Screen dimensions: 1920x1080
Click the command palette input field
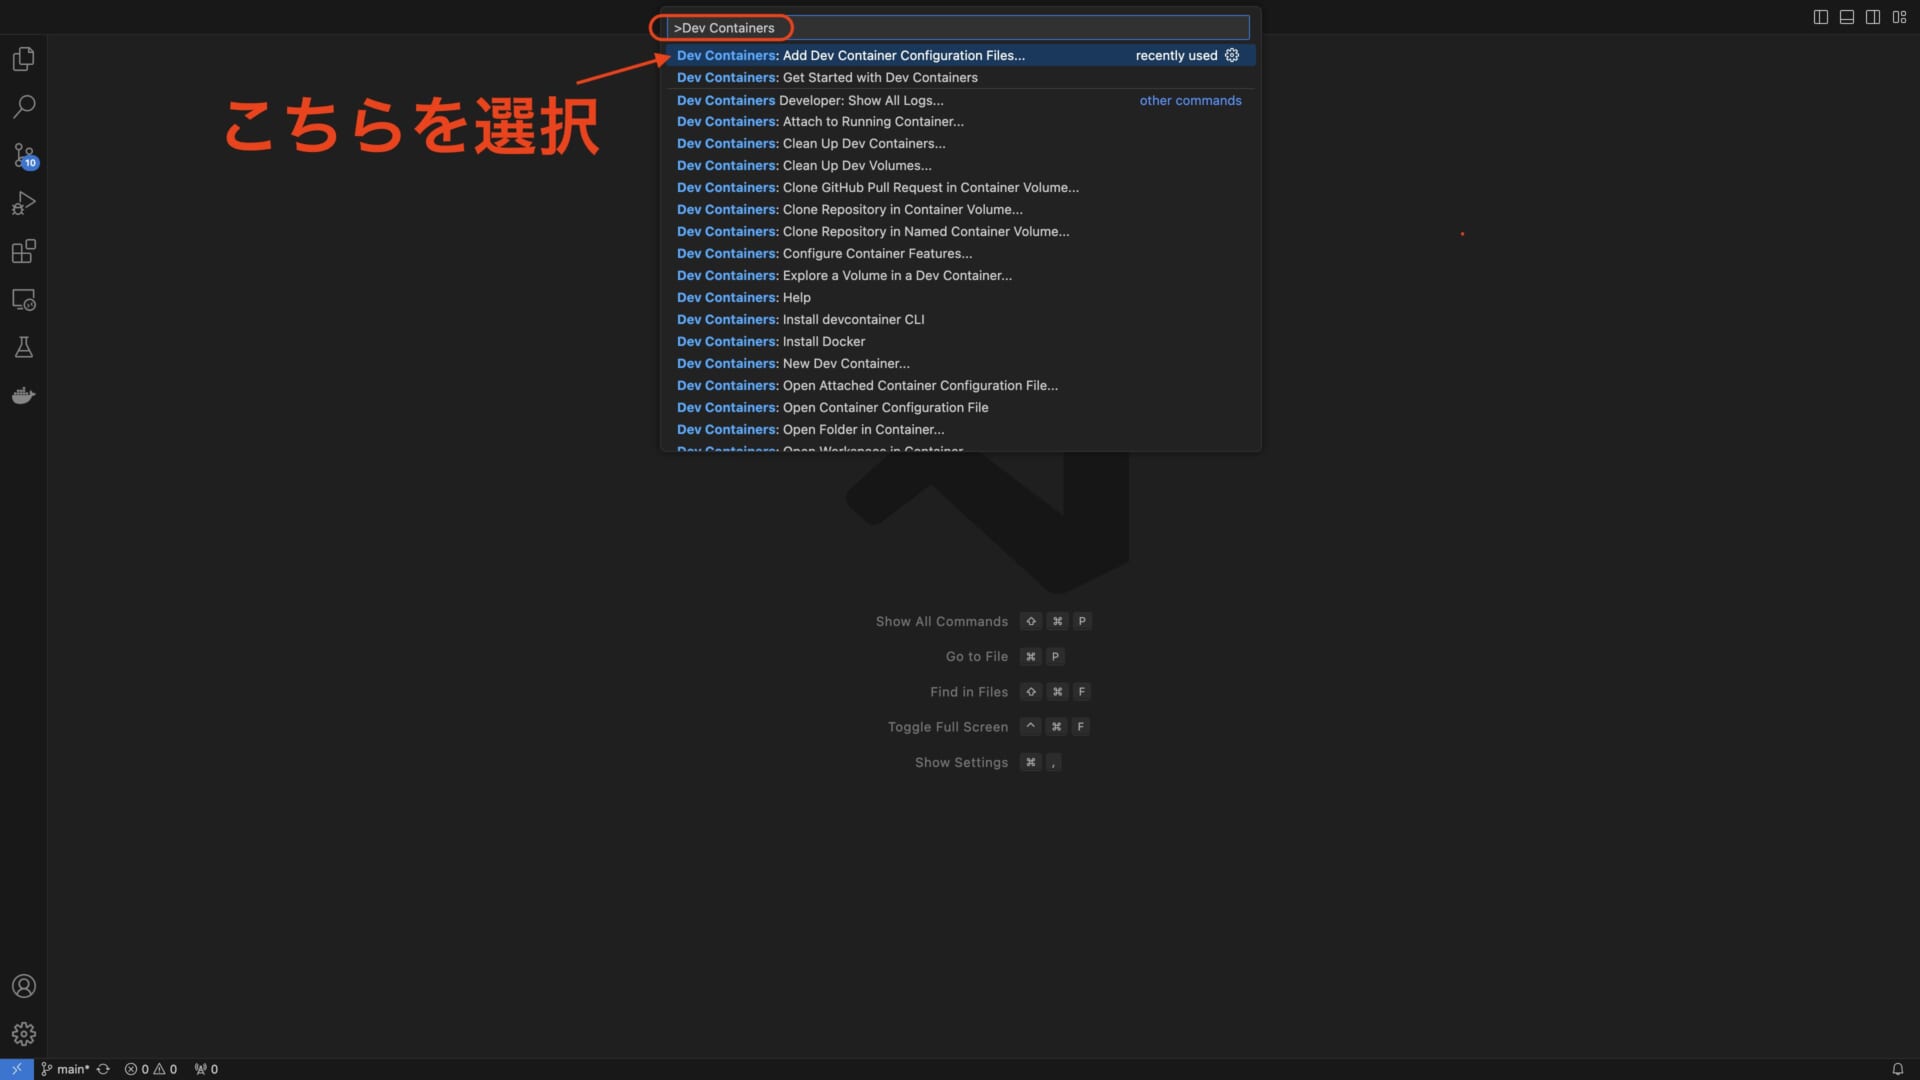pos(958,28)
